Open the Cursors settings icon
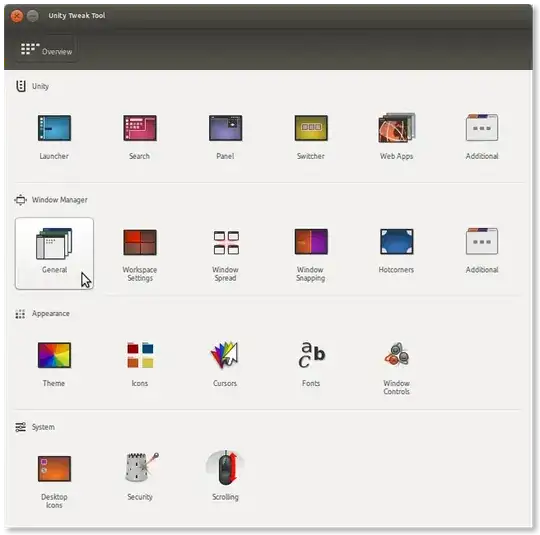Viewport: 540px width, 535px height. [225, 355]
